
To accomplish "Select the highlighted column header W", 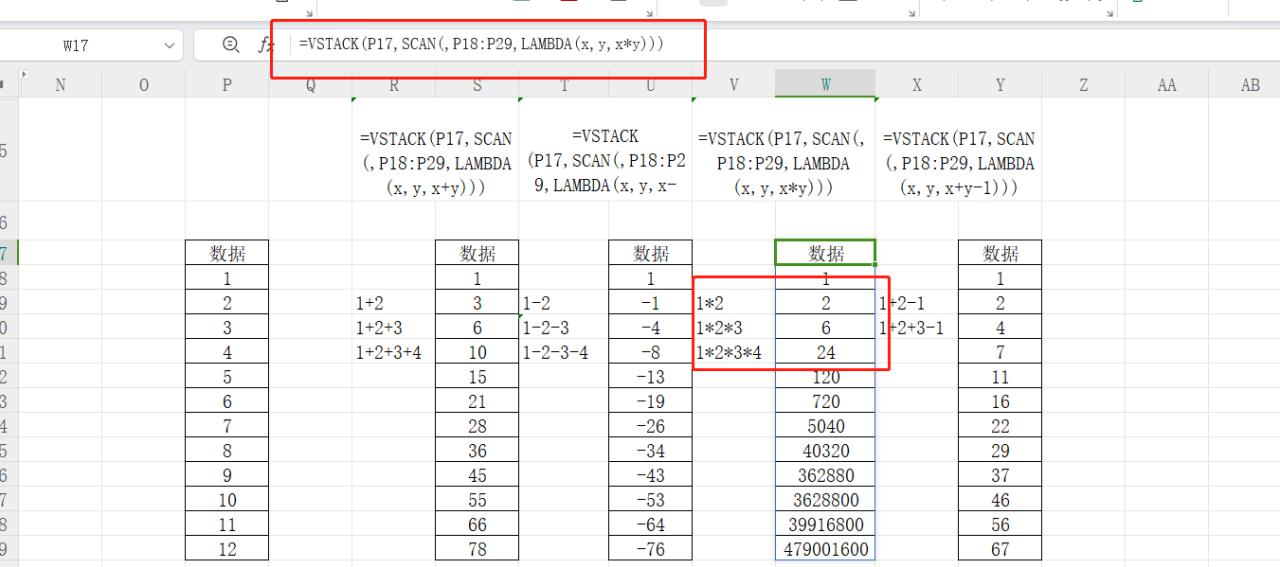I will pos(826,85).
